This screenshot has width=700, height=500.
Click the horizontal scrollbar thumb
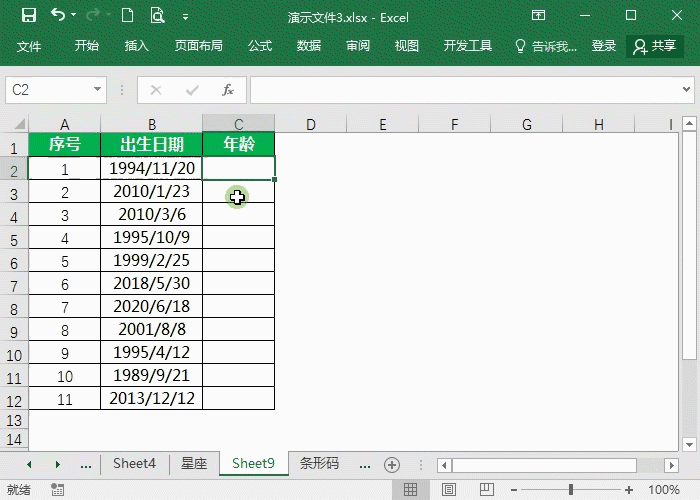point(545,466)
